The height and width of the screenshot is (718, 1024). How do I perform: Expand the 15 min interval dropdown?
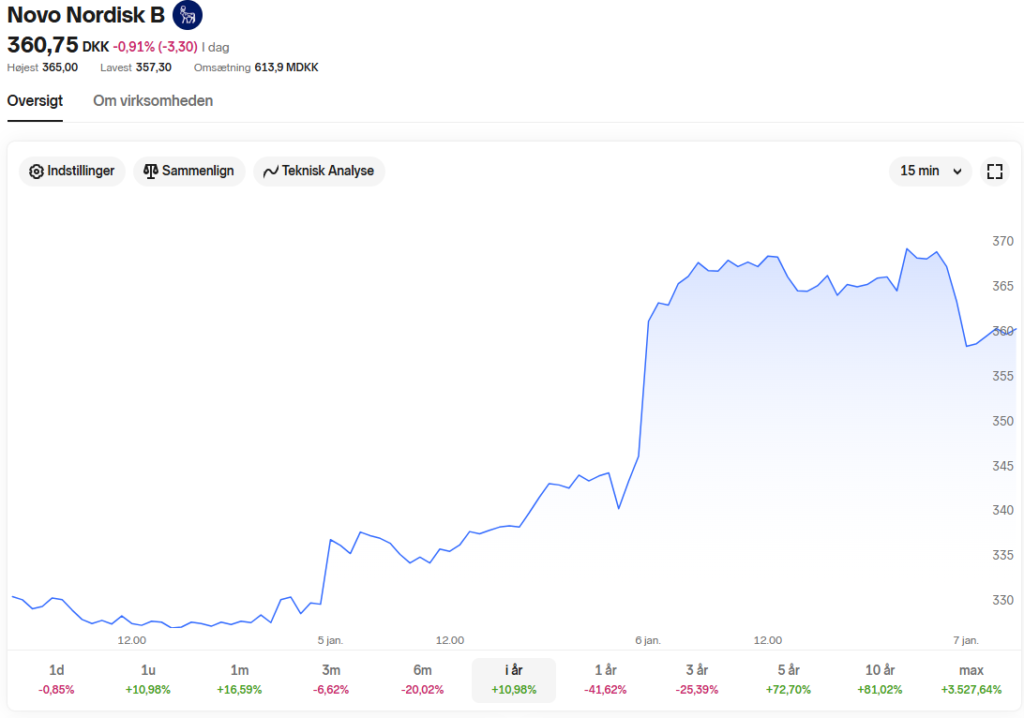930,171
